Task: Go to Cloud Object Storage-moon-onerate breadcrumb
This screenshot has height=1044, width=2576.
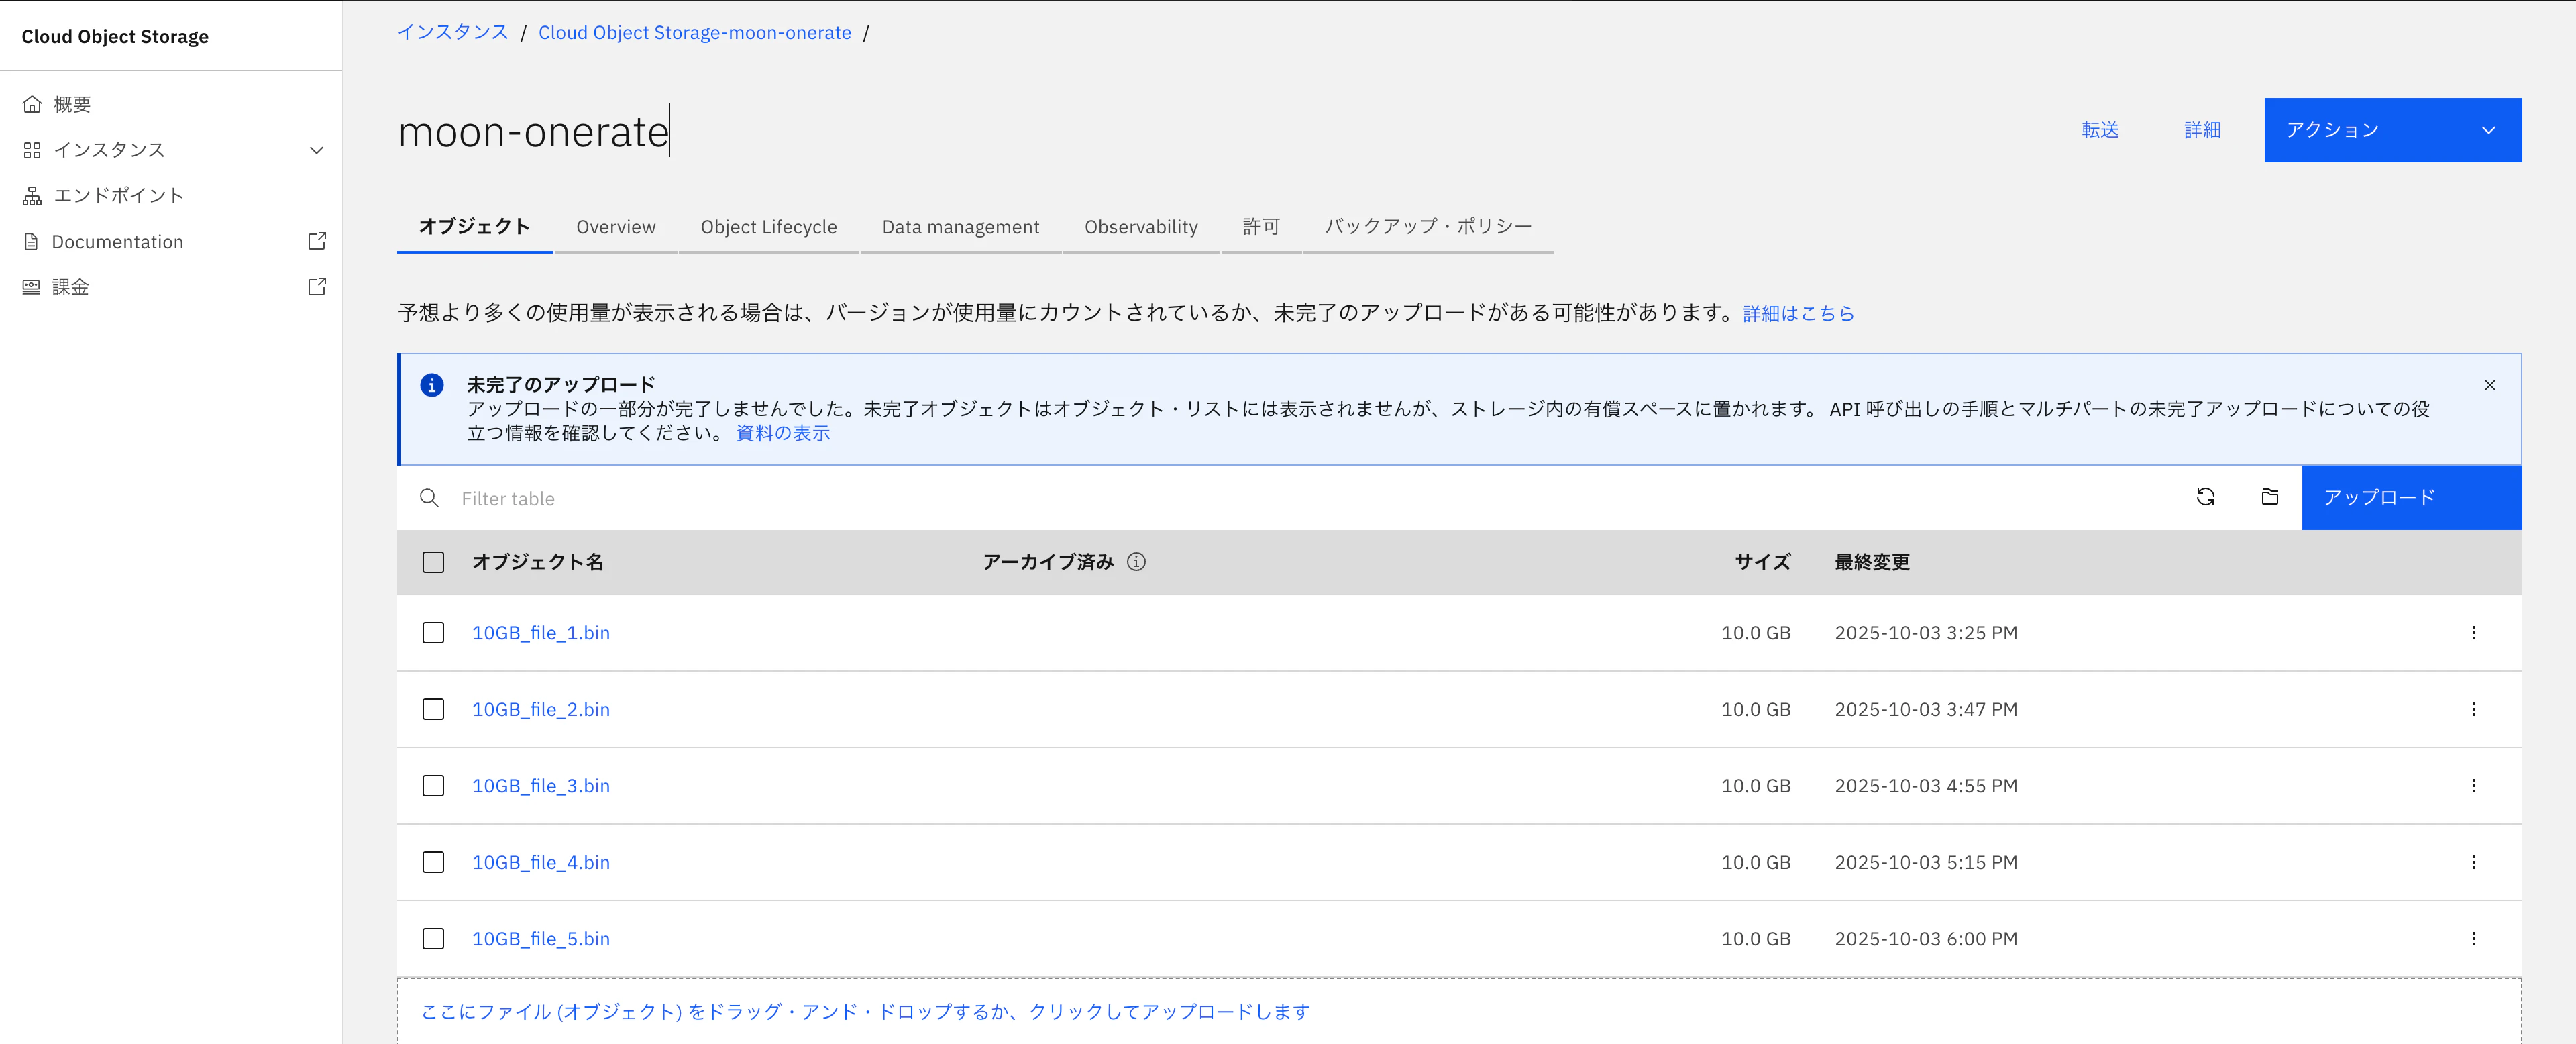Action: [x=695, y=32]
